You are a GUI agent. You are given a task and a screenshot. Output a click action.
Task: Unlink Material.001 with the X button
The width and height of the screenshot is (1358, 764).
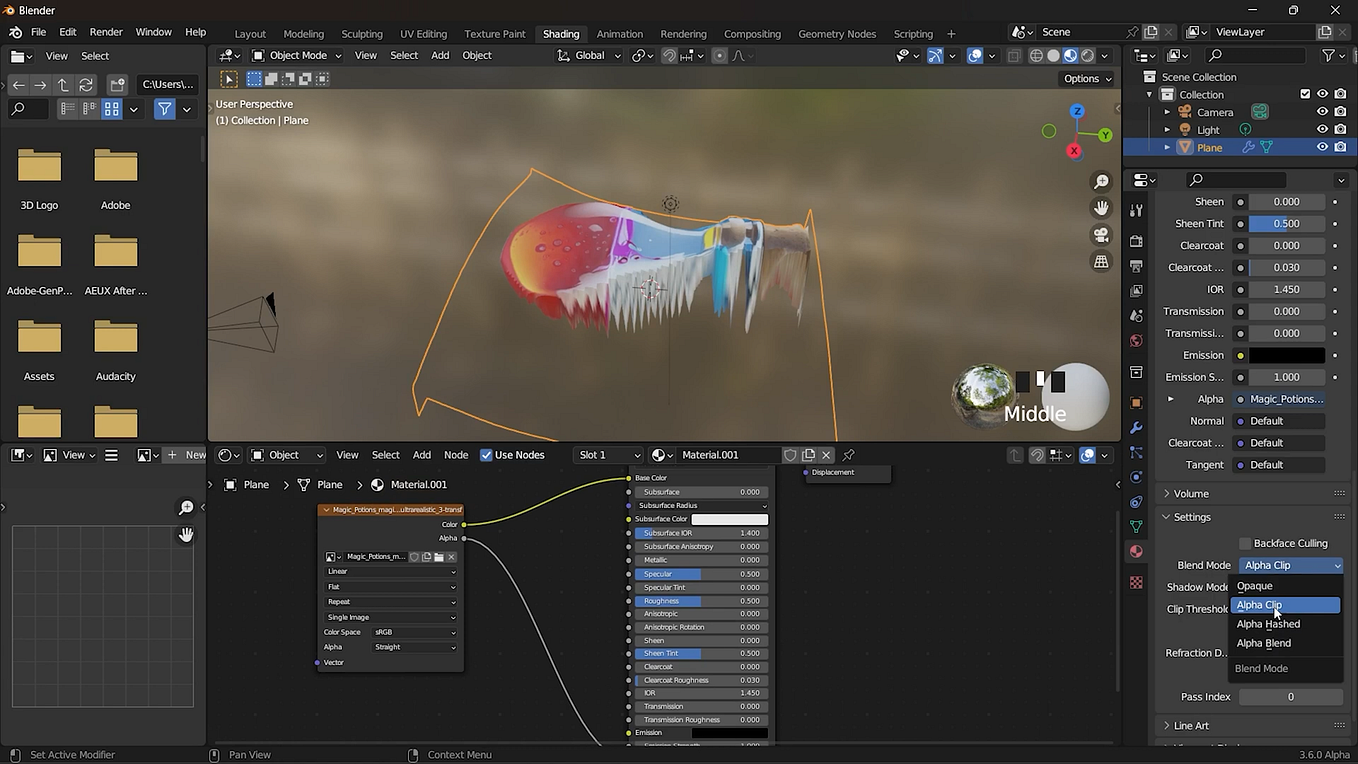click(826, 455)
